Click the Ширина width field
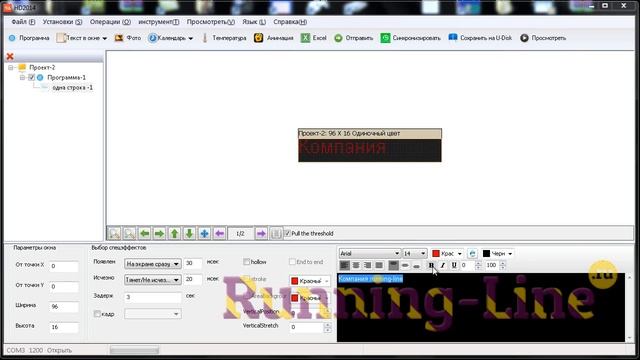The image size is (640, 360). pos(64,307)
